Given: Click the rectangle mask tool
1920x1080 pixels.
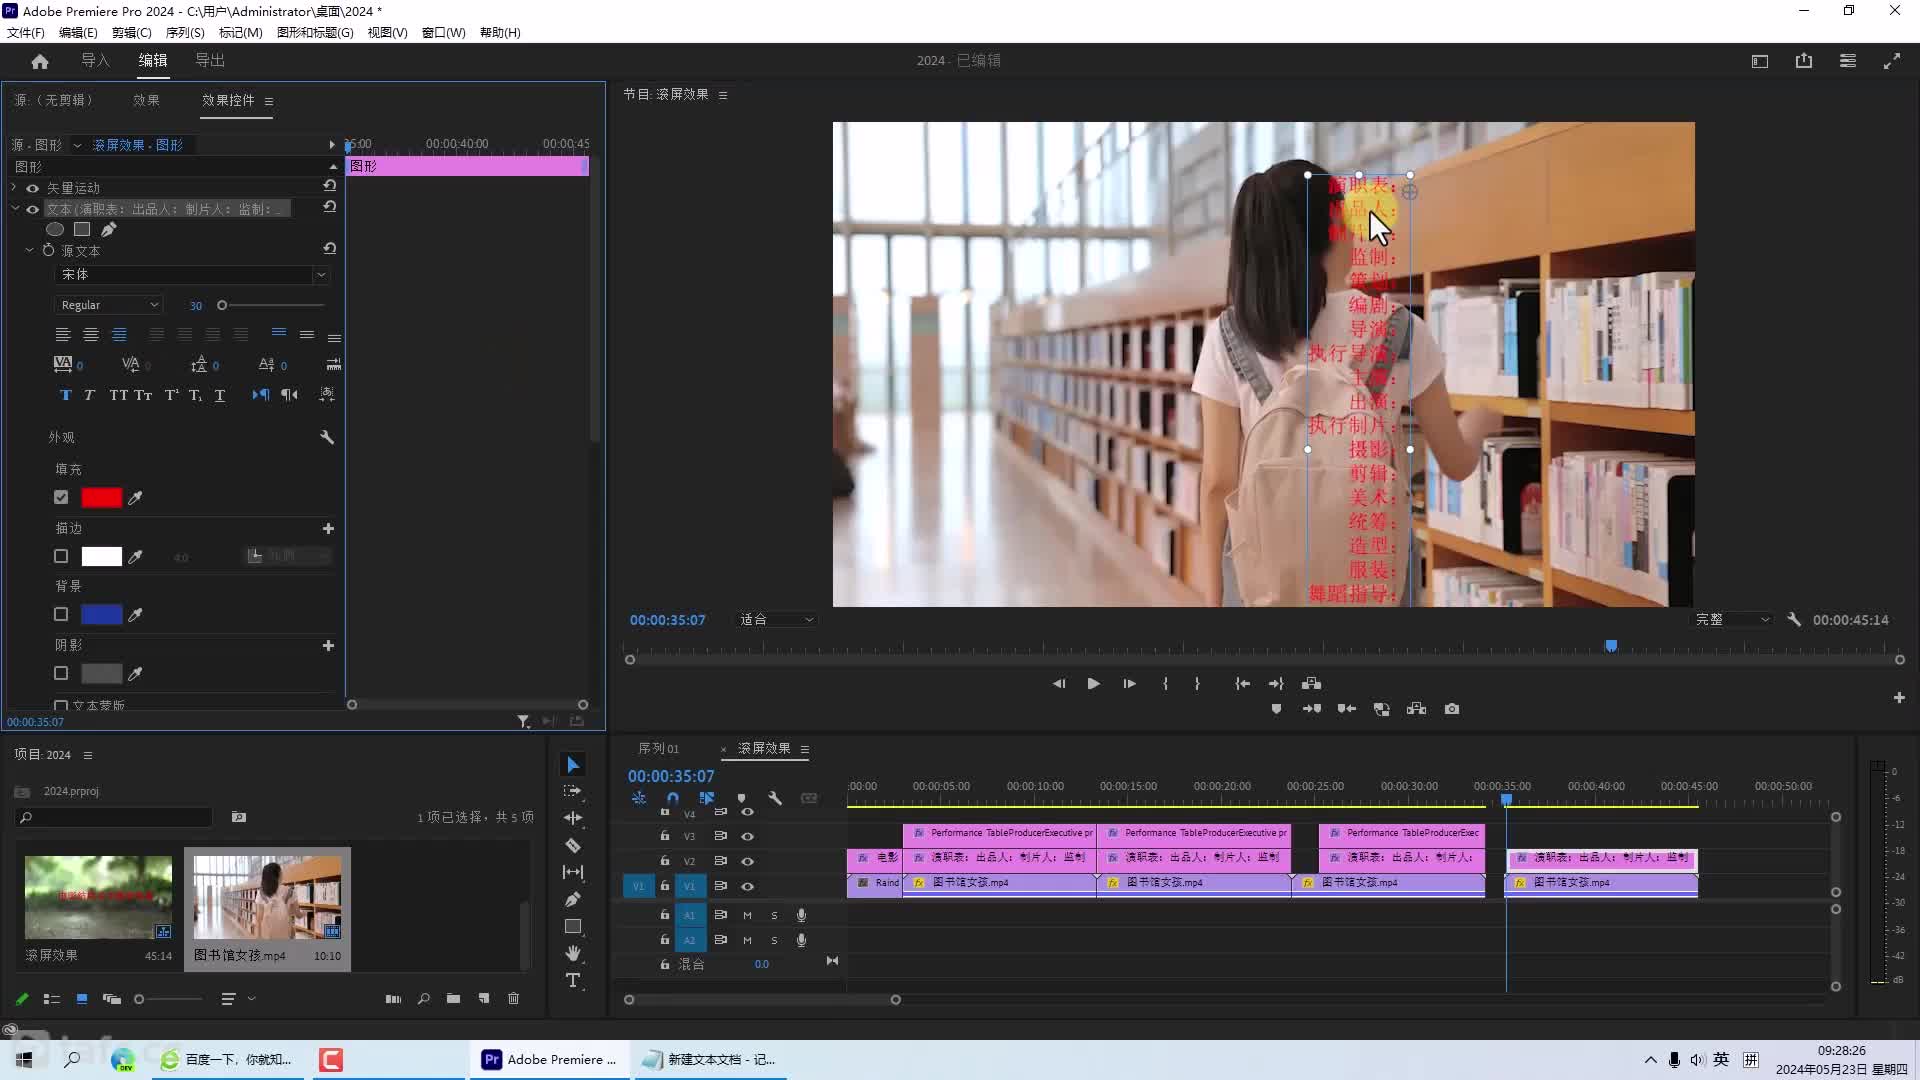Looking at the screenshot, I should (82, 229).
